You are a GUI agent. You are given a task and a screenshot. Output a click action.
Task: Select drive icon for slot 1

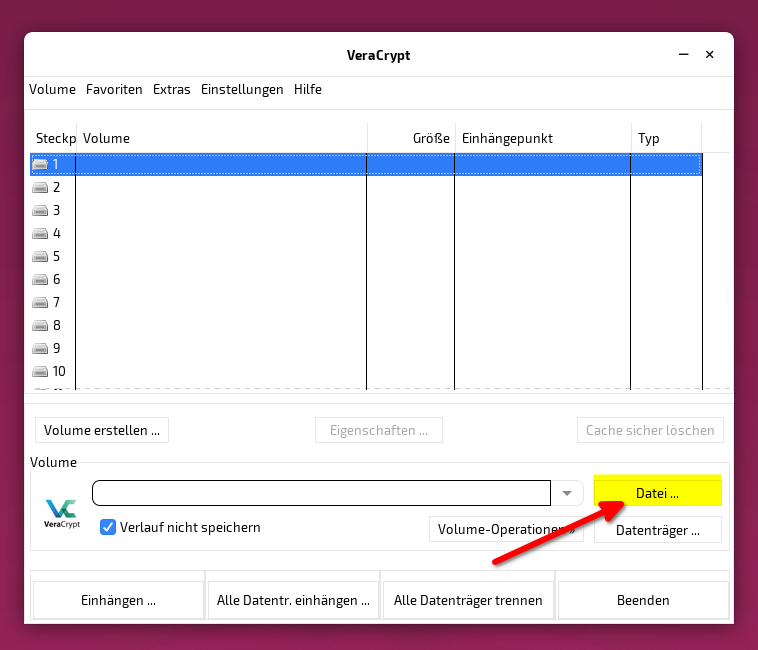click(x=40, y=165)
